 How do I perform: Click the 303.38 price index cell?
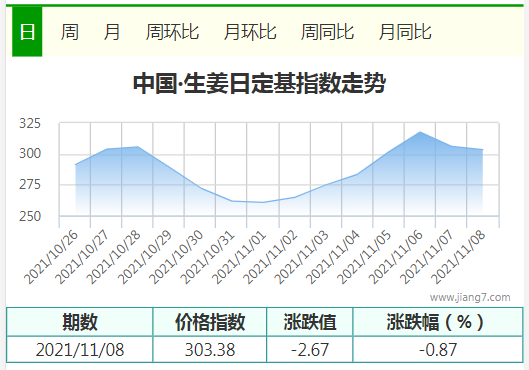[x=210, y=349]
